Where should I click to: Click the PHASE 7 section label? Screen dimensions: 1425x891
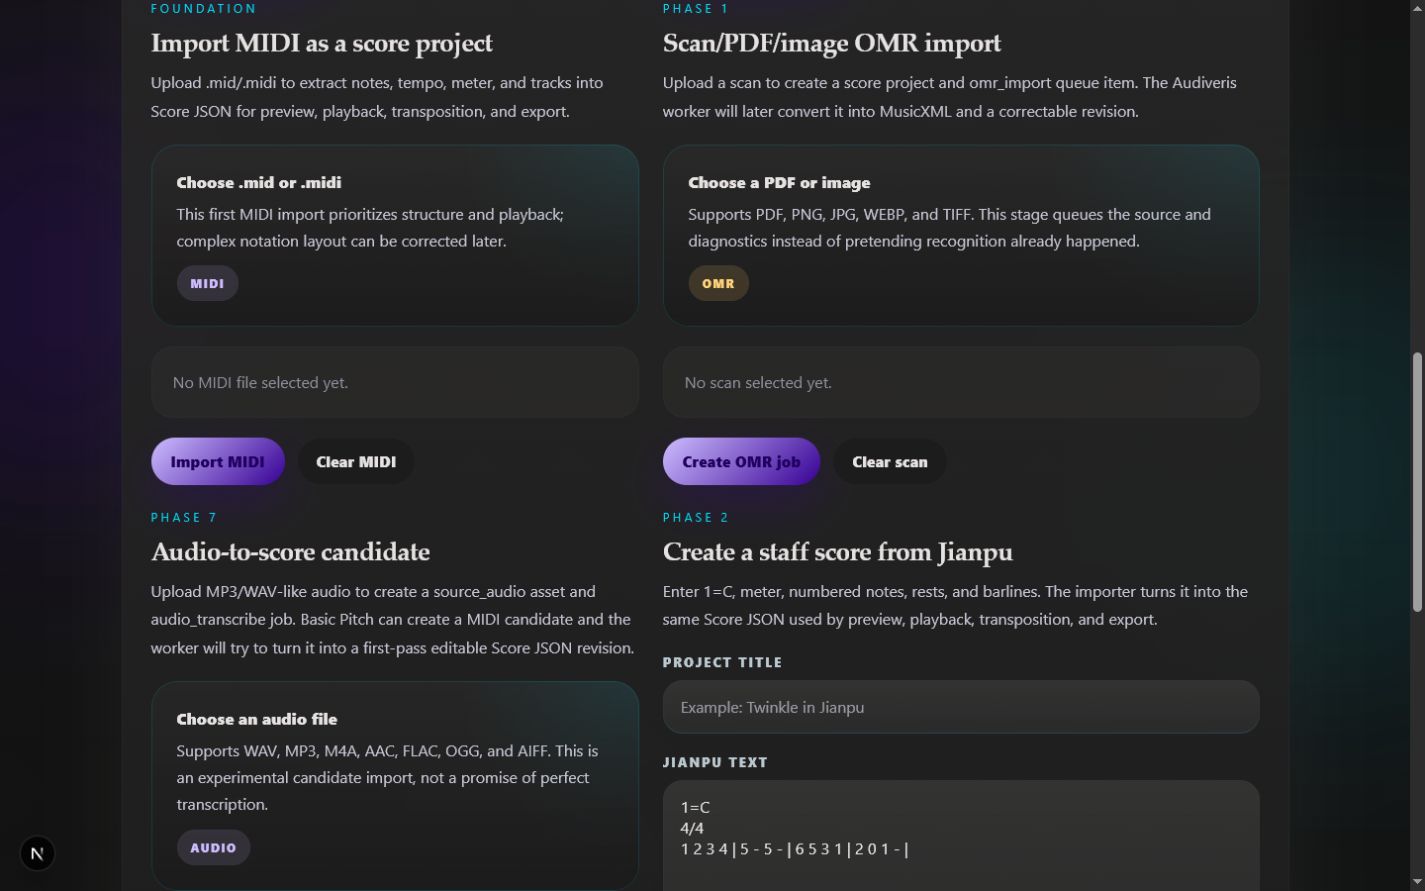(184, 517)
